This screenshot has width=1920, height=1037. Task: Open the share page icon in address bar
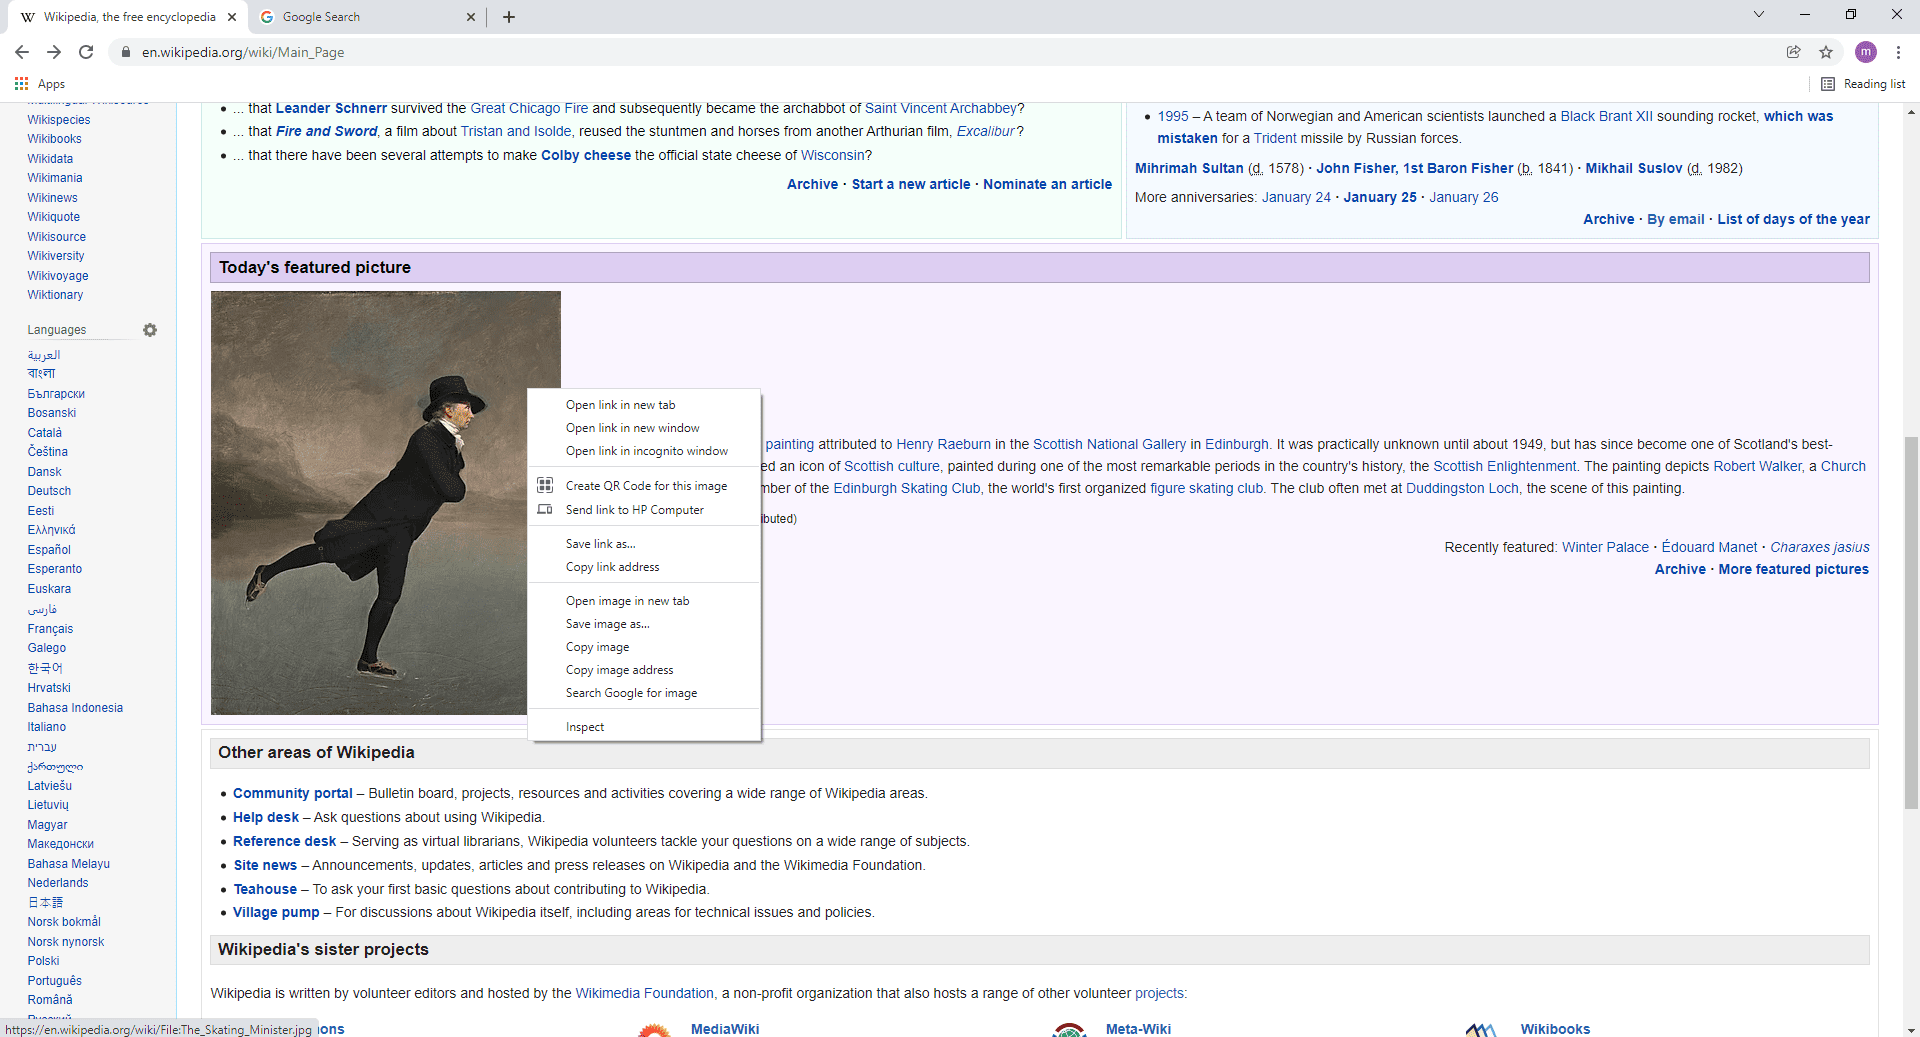coord(1794,52)
